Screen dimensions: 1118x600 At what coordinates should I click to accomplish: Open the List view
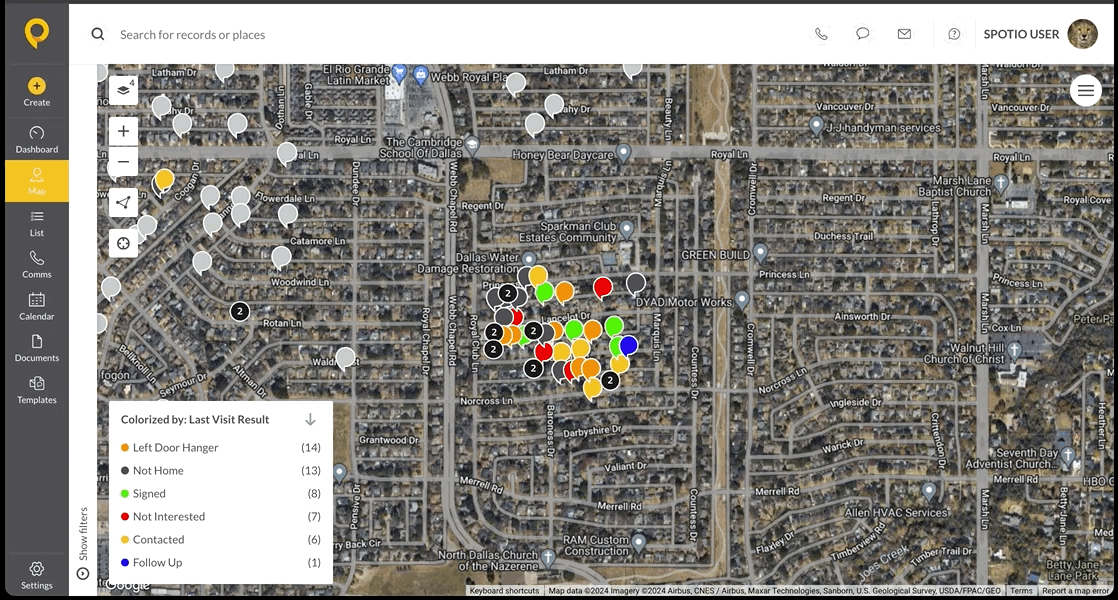(x=36, y=223)
